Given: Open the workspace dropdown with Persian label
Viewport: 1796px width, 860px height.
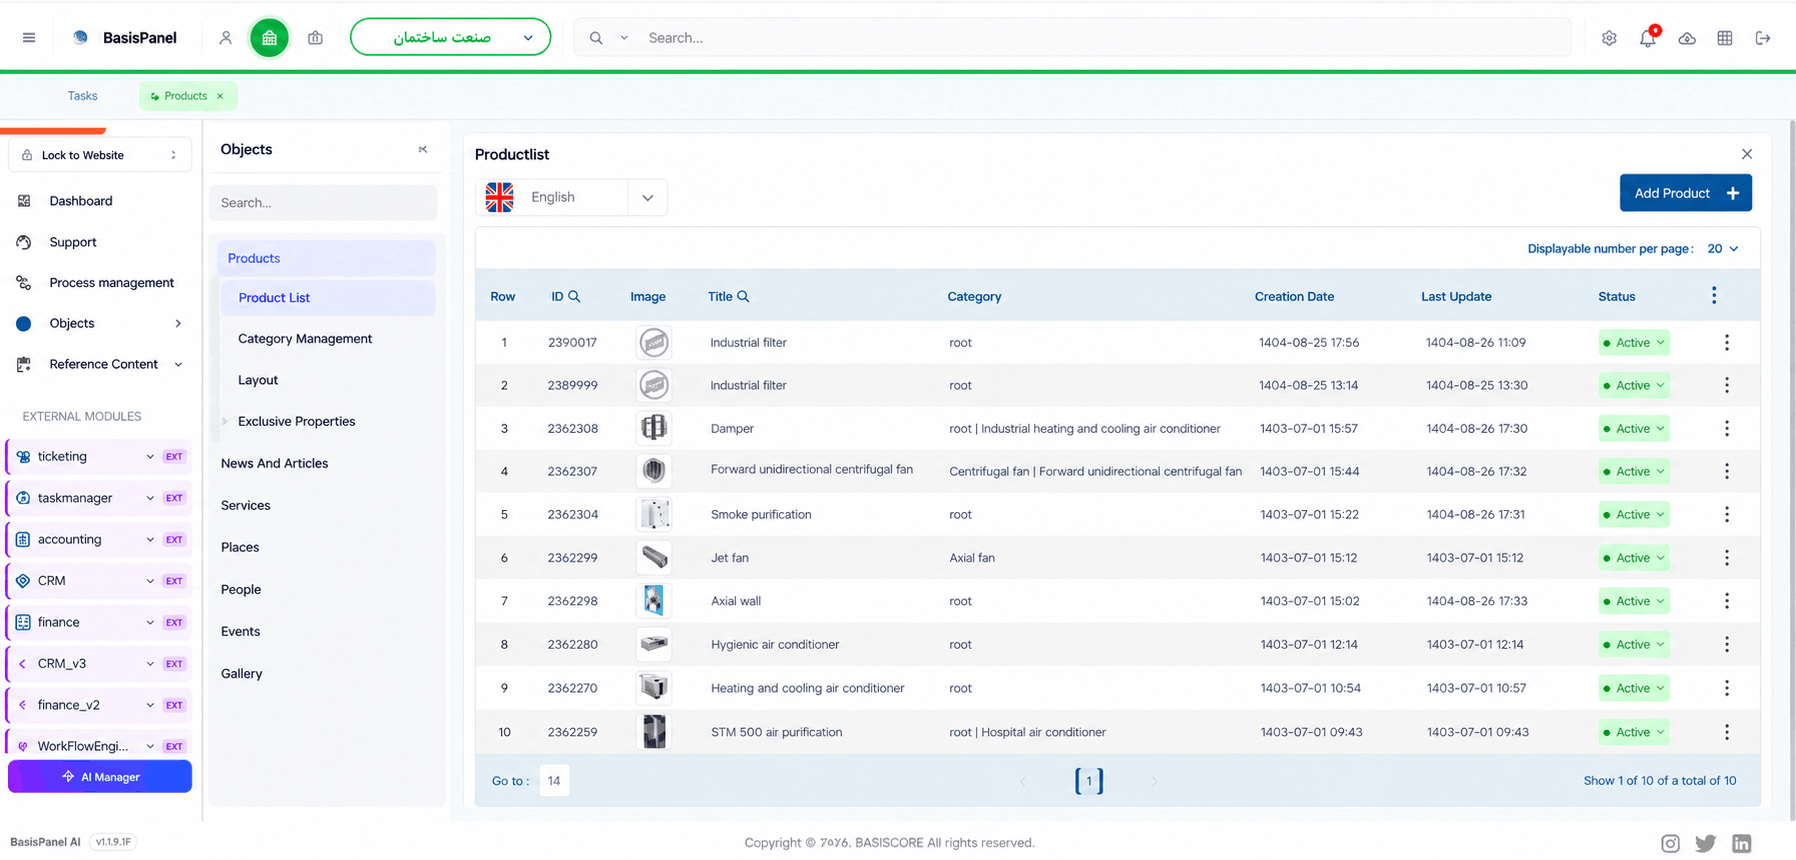Looking at the screenshot, I should [450, 38].
